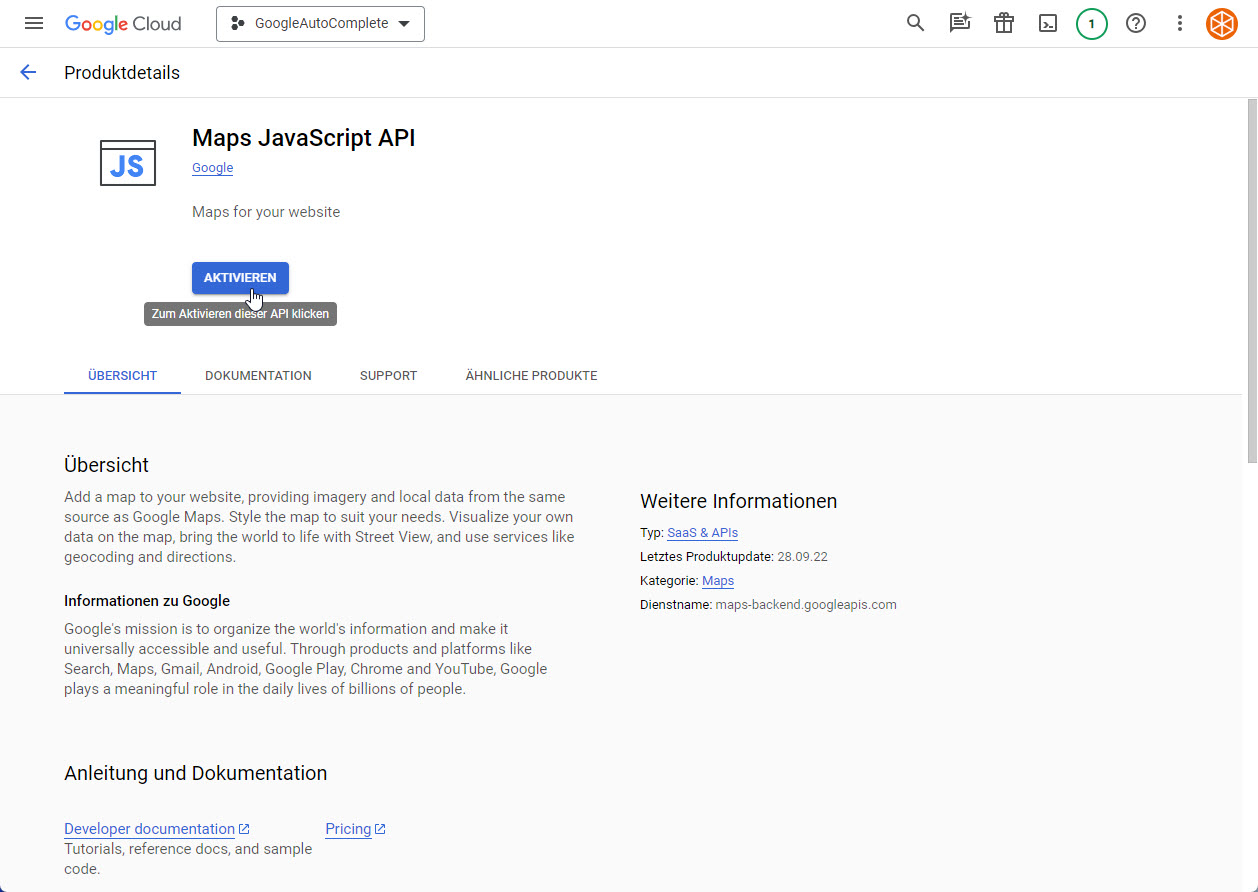Image resolution: width=1258 pixels, height=892 pixels.
Task: Click the gift free trial icon
Action: [1004, 23]
